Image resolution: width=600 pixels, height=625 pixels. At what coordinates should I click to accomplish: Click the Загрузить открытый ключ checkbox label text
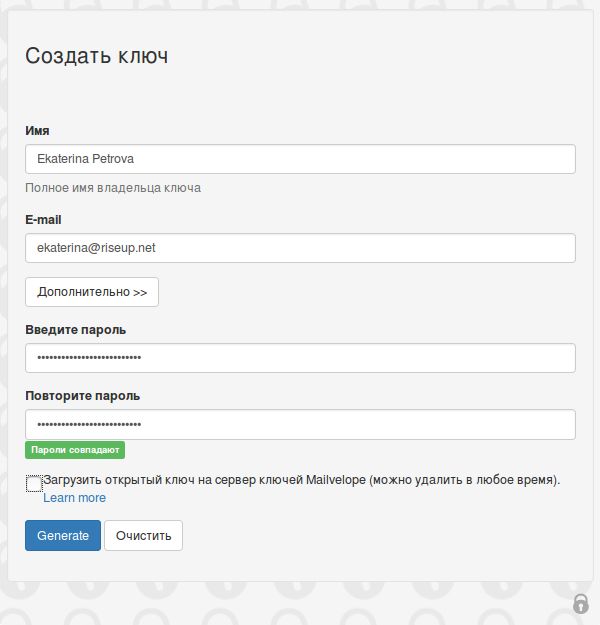pos(301,480)
